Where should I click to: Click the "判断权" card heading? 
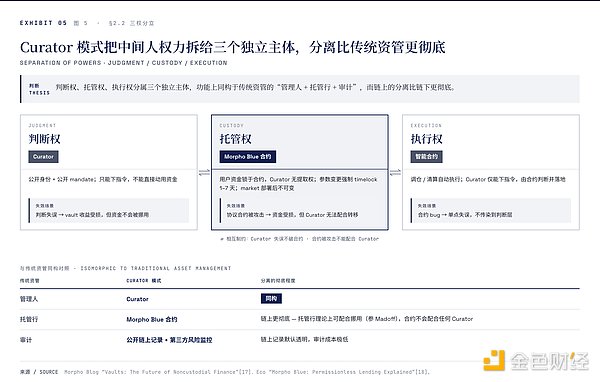[x=44, y=139]
